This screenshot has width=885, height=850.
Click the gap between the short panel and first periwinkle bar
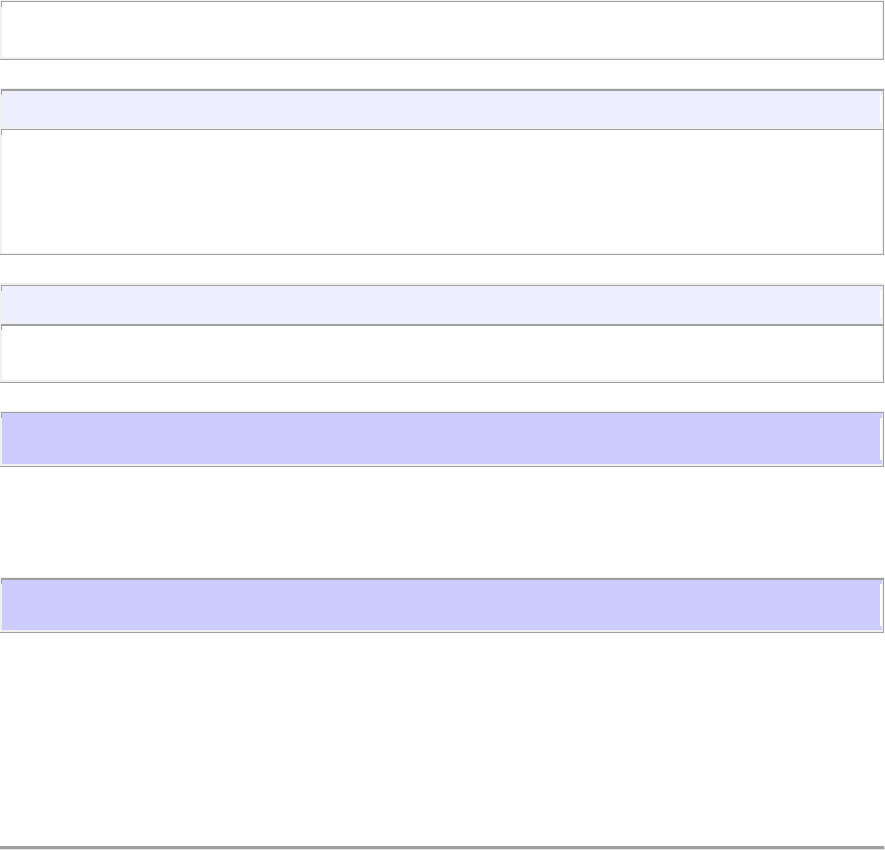point(442,397)
